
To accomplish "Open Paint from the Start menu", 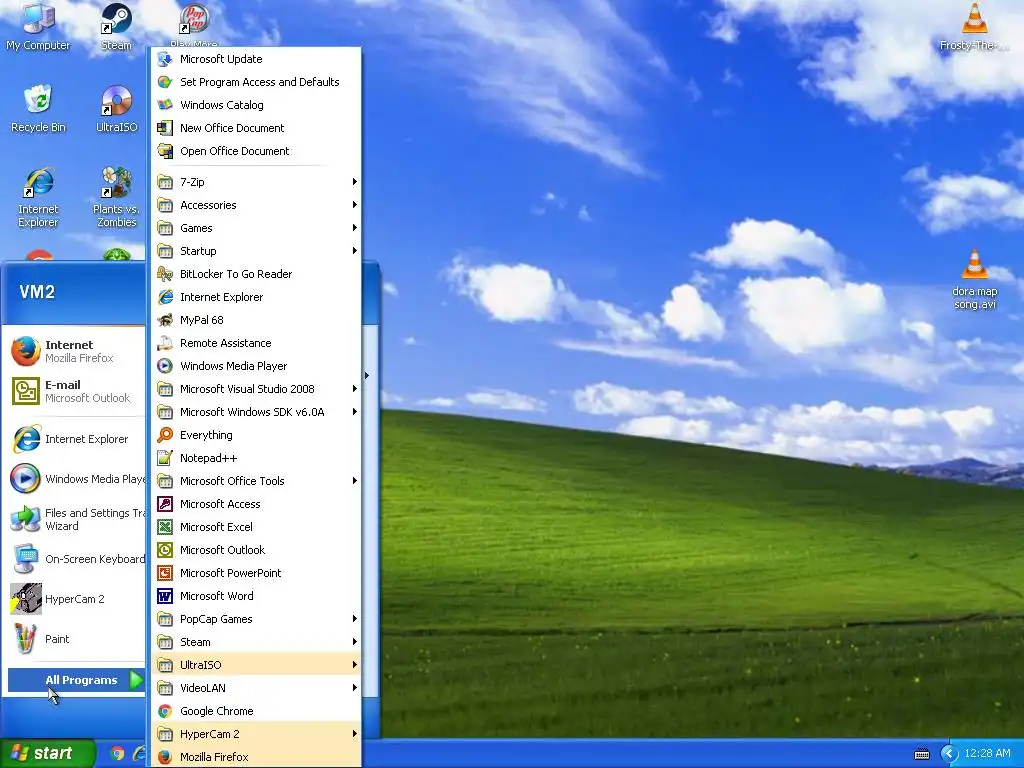I will coord(73,639).
